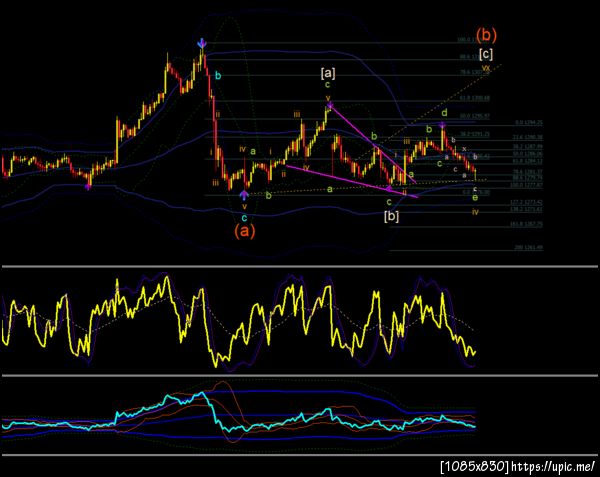Click the green c label above [b]

coord(389,202)
